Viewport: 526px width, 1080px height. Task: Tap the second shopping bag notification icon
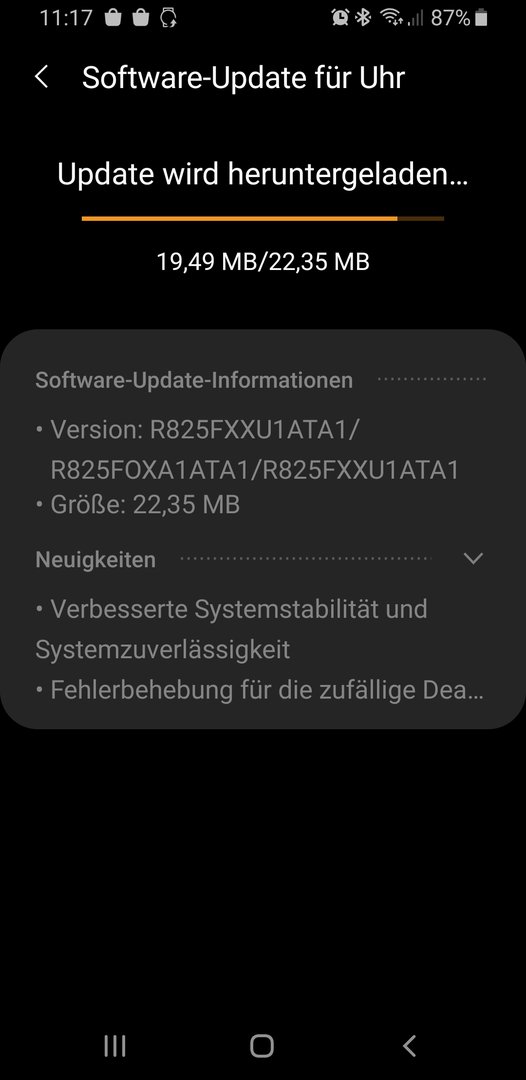click(140, 18)
